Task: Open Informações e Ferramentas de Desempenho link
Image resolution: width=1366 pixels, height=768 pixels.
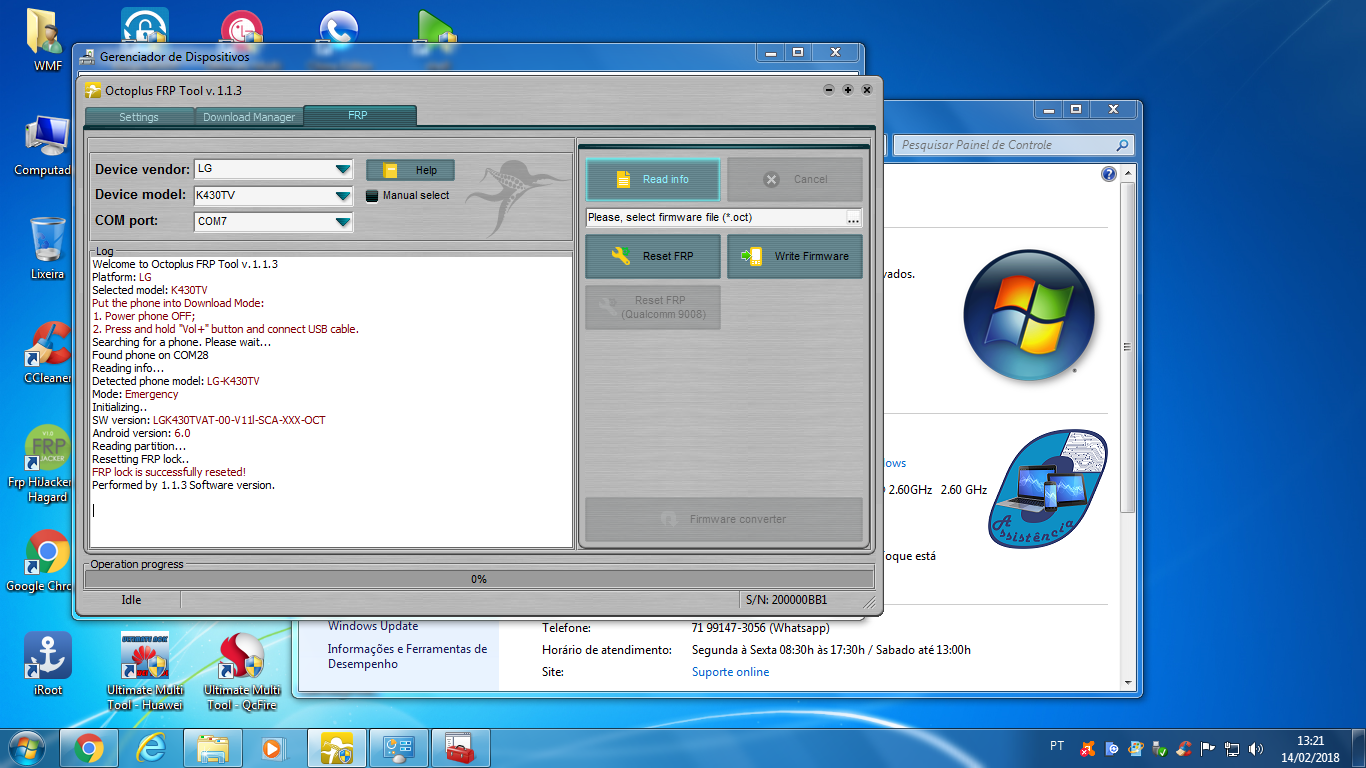Action: pos(407,656)
